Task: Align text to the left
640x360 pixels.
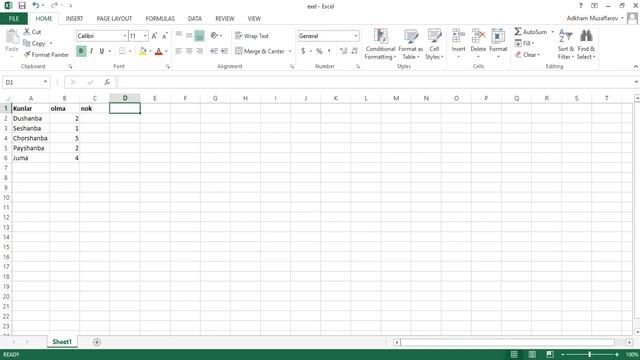Action: (x=179, y=51)
